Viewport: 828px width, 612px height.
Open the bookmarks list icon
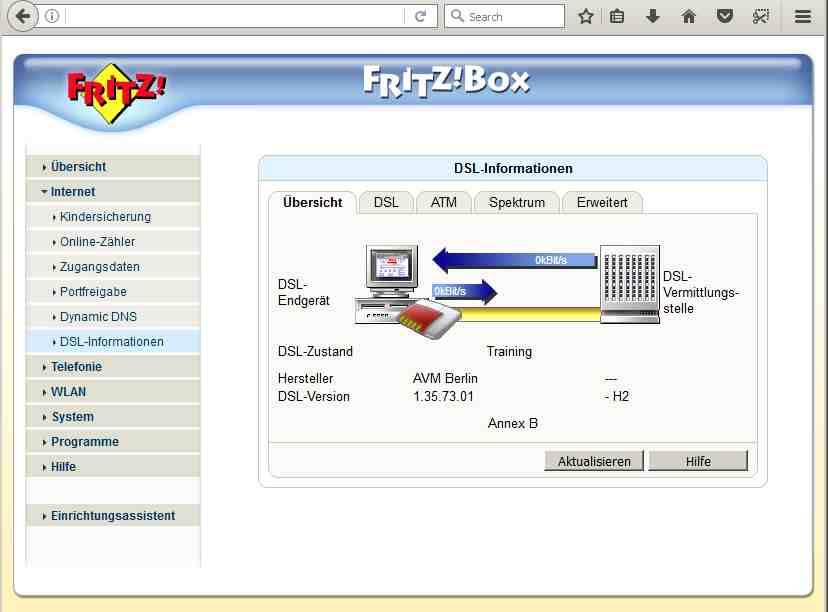(617, 16)
